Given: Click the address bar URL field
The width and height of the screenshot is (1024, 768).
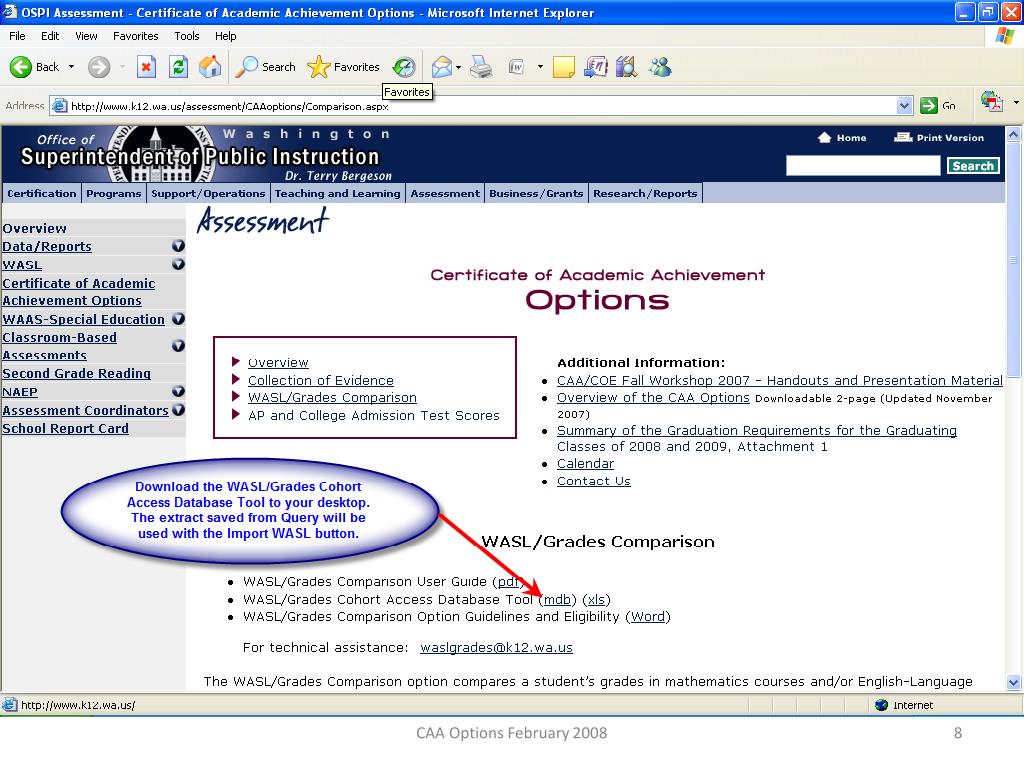Looking at the screenshot, I should [x=482, y=106].
